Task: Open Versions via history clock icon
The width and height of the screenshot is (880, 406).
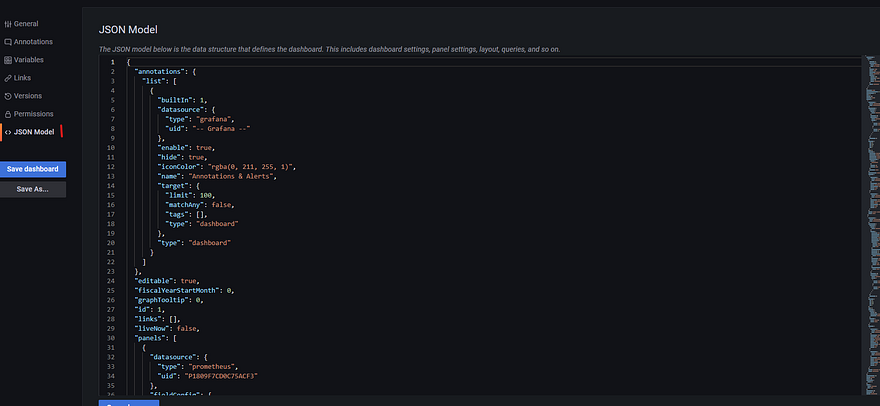Action: tap(8, 96)
